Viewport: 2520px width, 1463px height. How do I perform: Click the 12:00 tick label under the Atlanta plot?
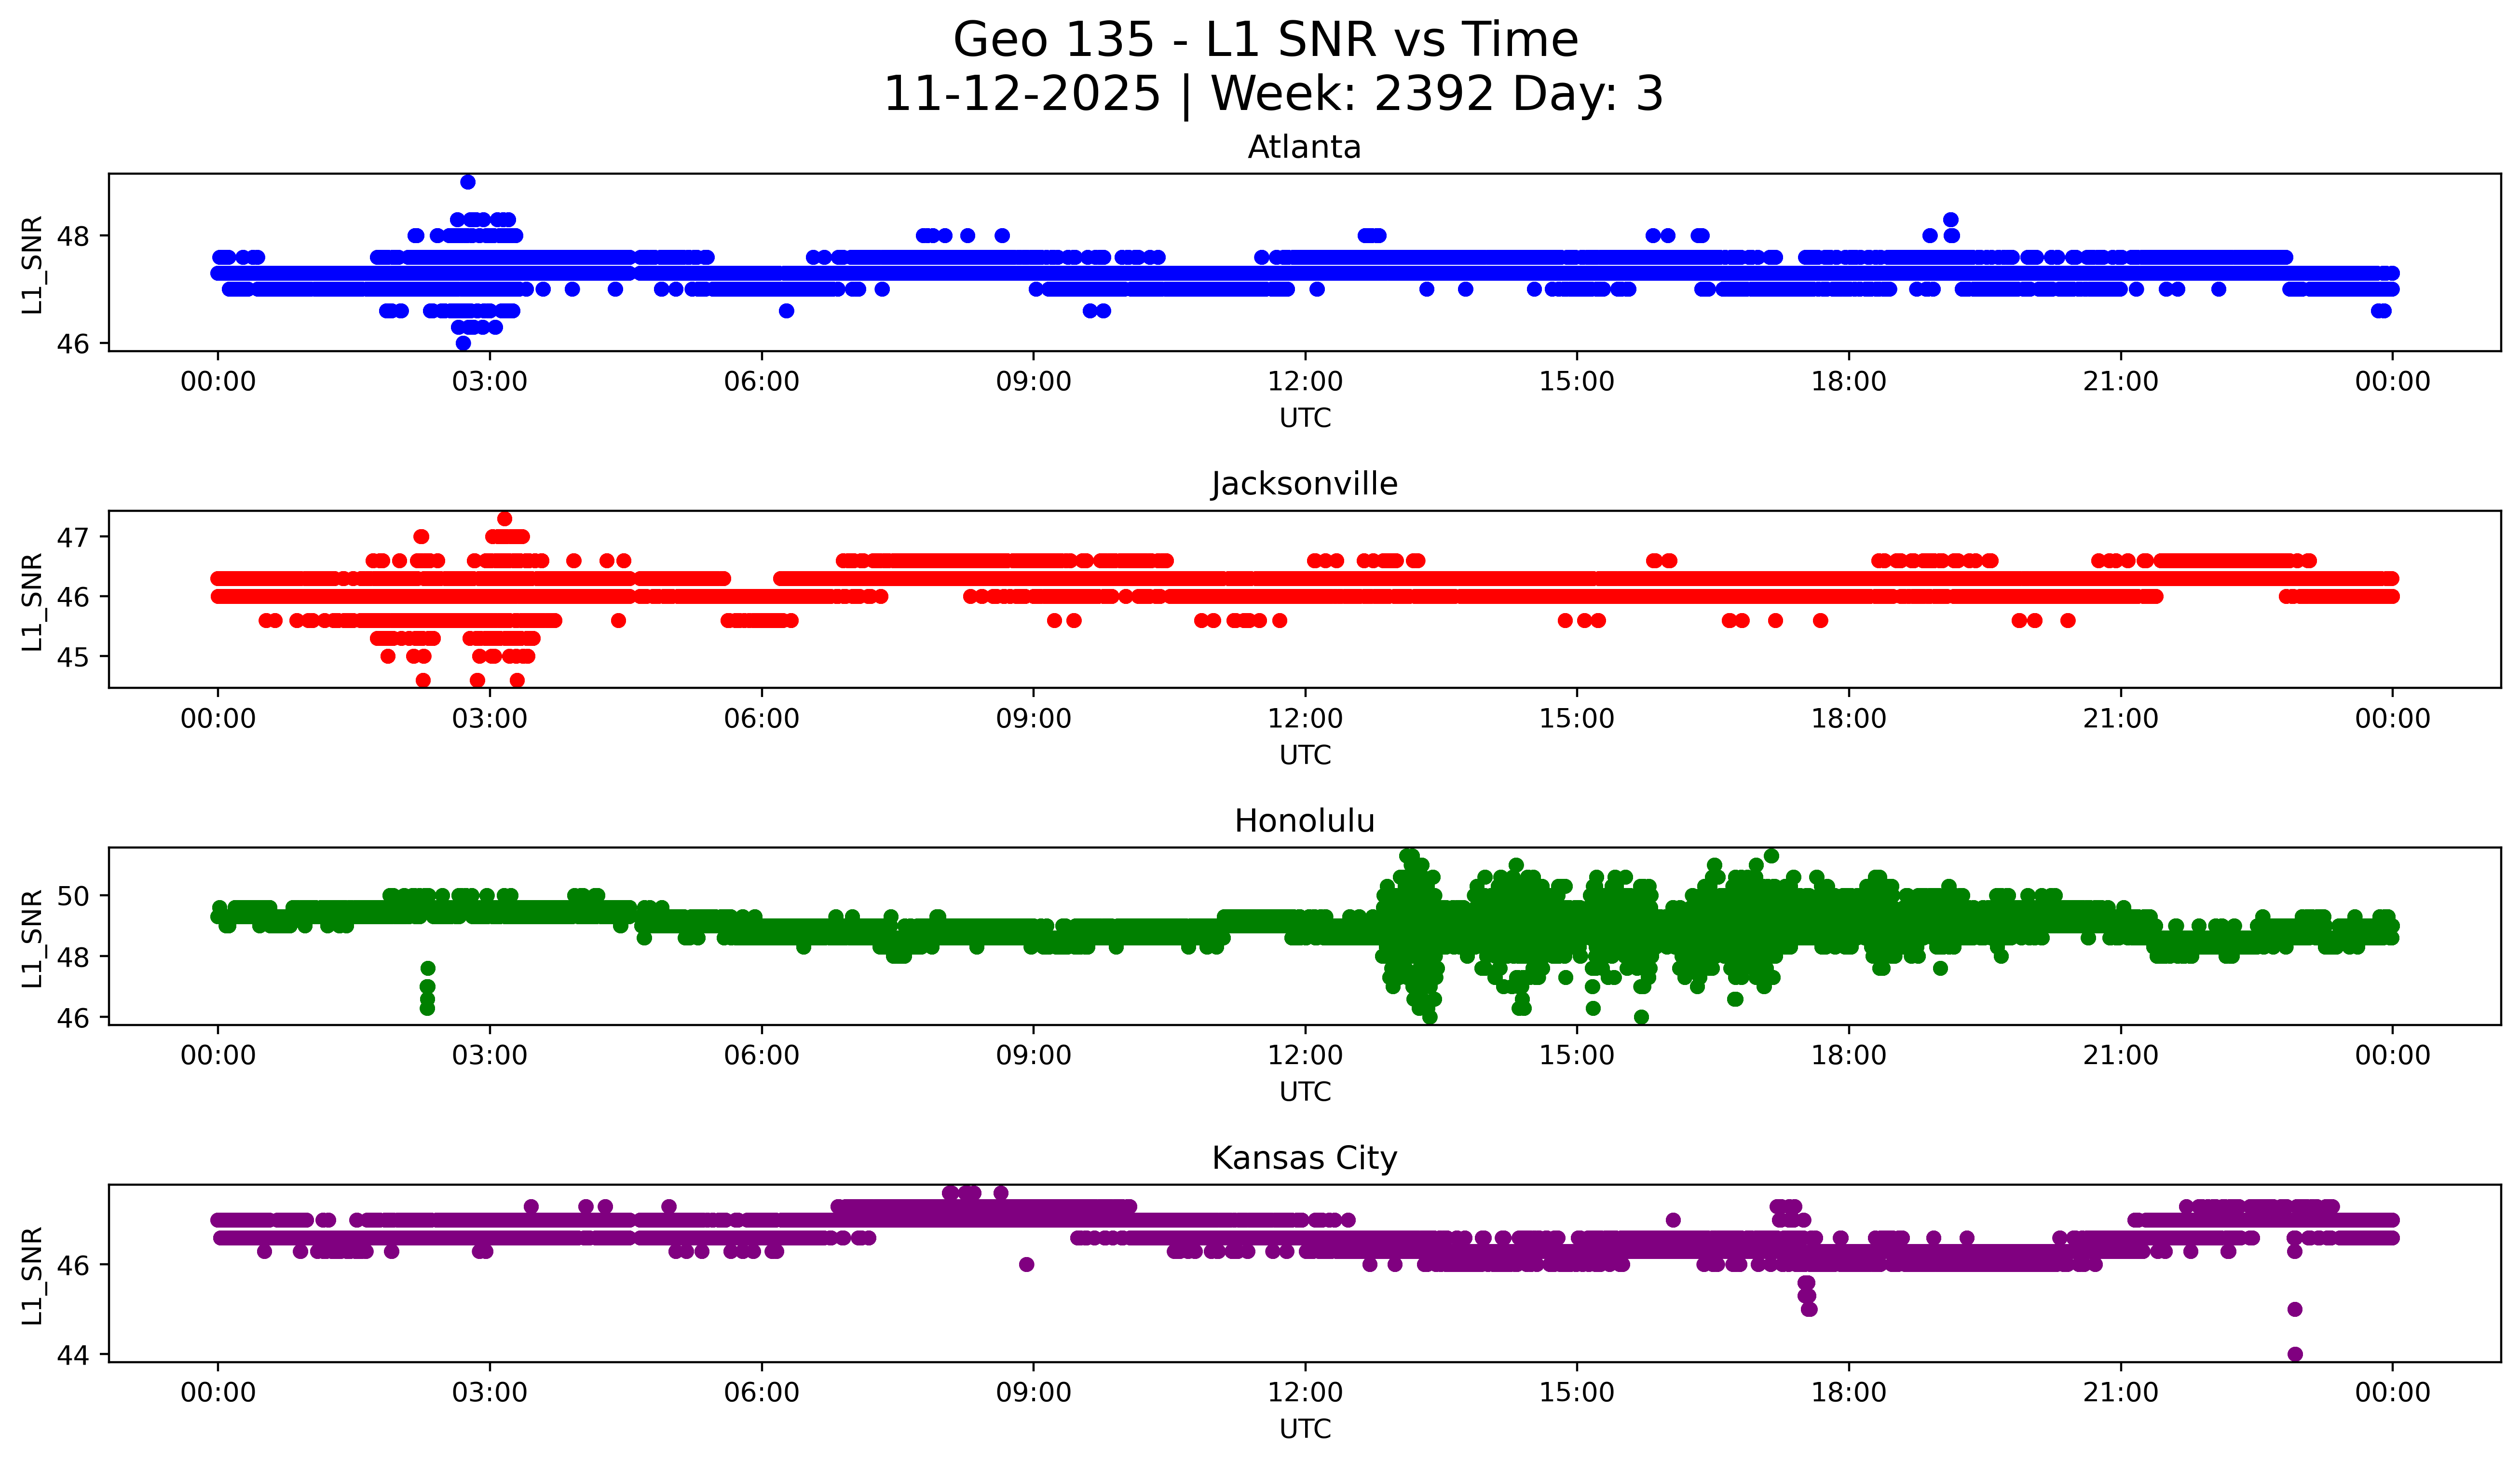[1305, 382]
